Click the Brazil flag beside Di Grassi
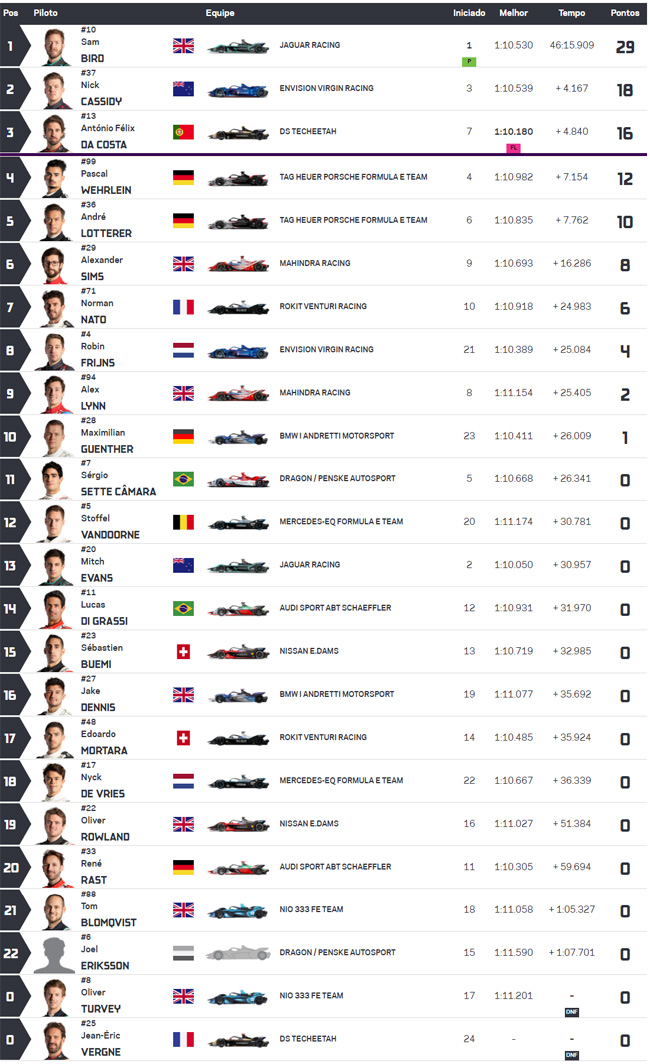This screenshot has width=650, height=1064. tap(183, 609)
